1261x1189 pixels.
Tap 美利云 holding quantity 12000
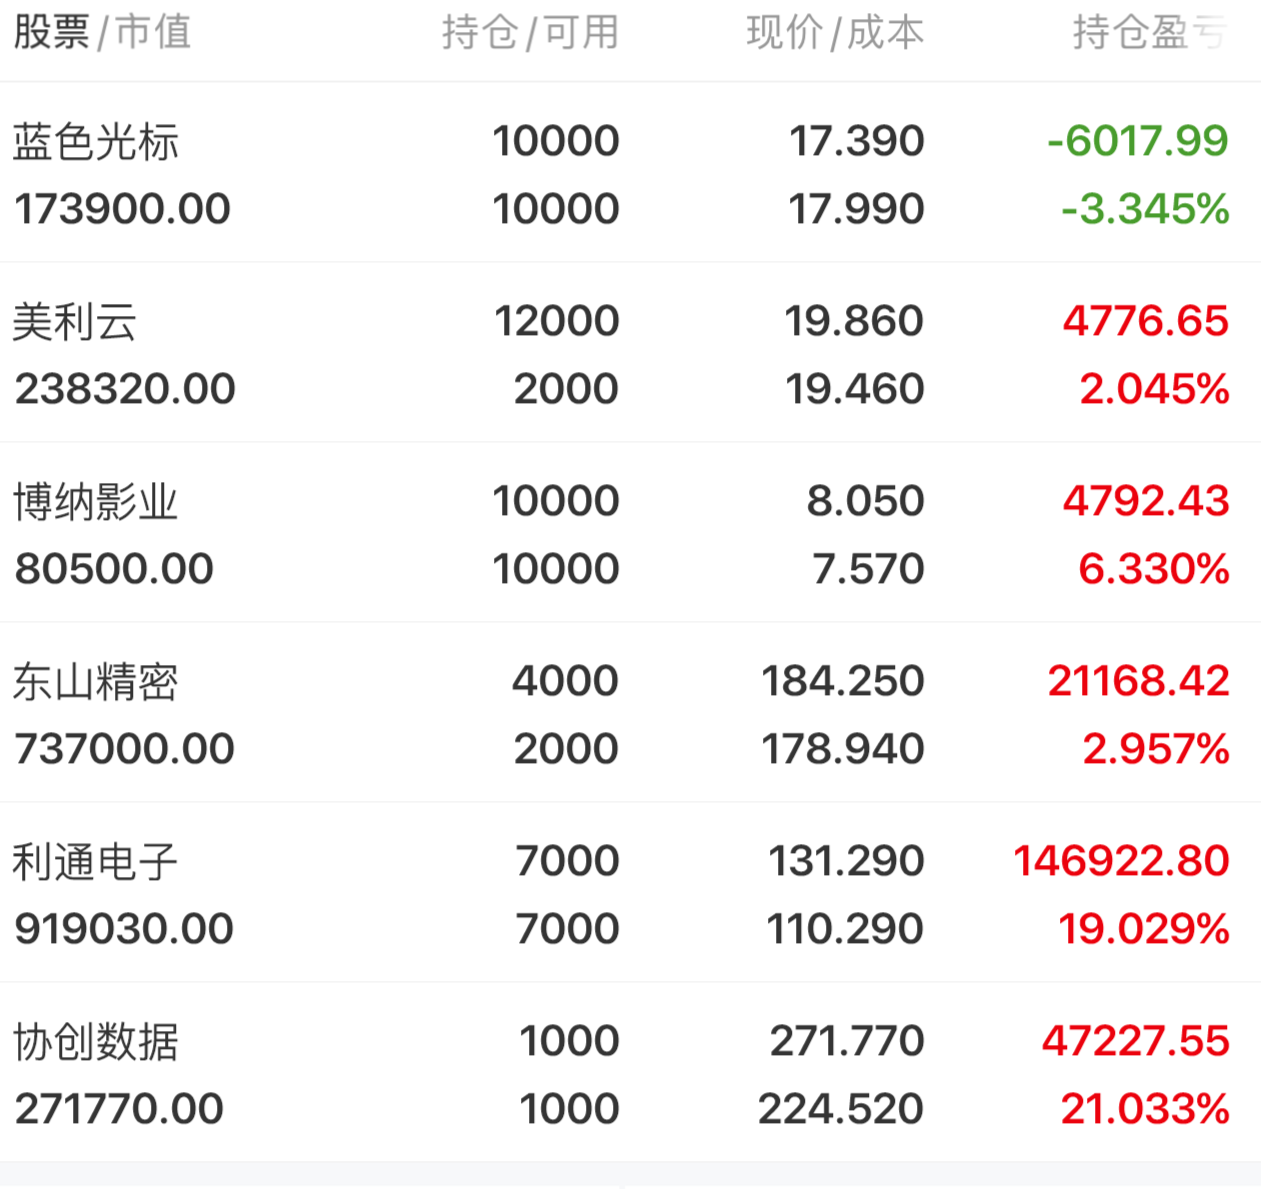pyautogui.click(x=556, y=321)
